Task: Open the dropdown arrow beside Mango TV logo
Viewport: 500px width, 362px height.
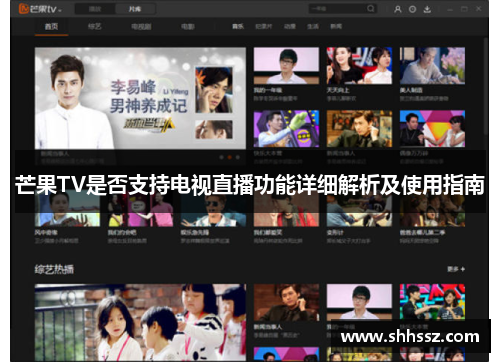Action: click(x=60, y=10)
